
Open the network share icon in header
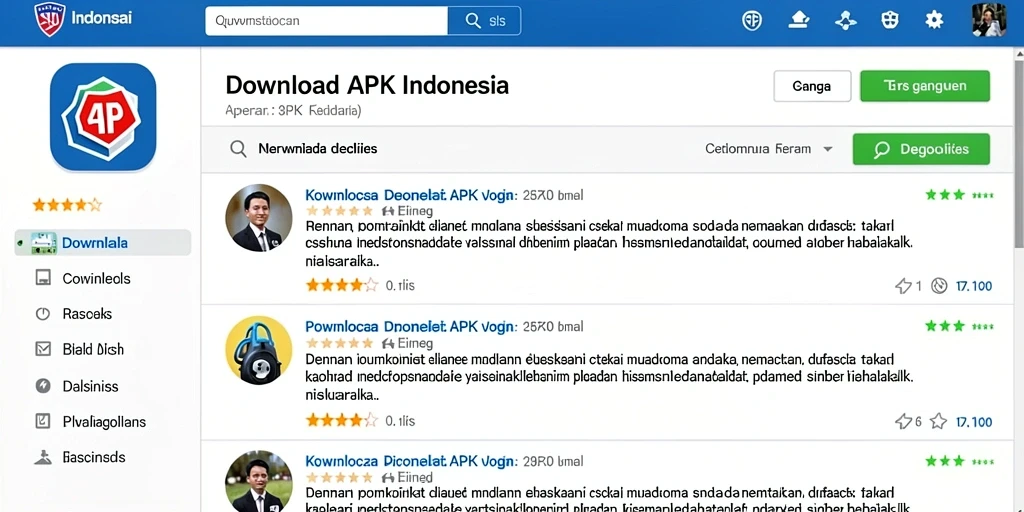pos(846,20)
